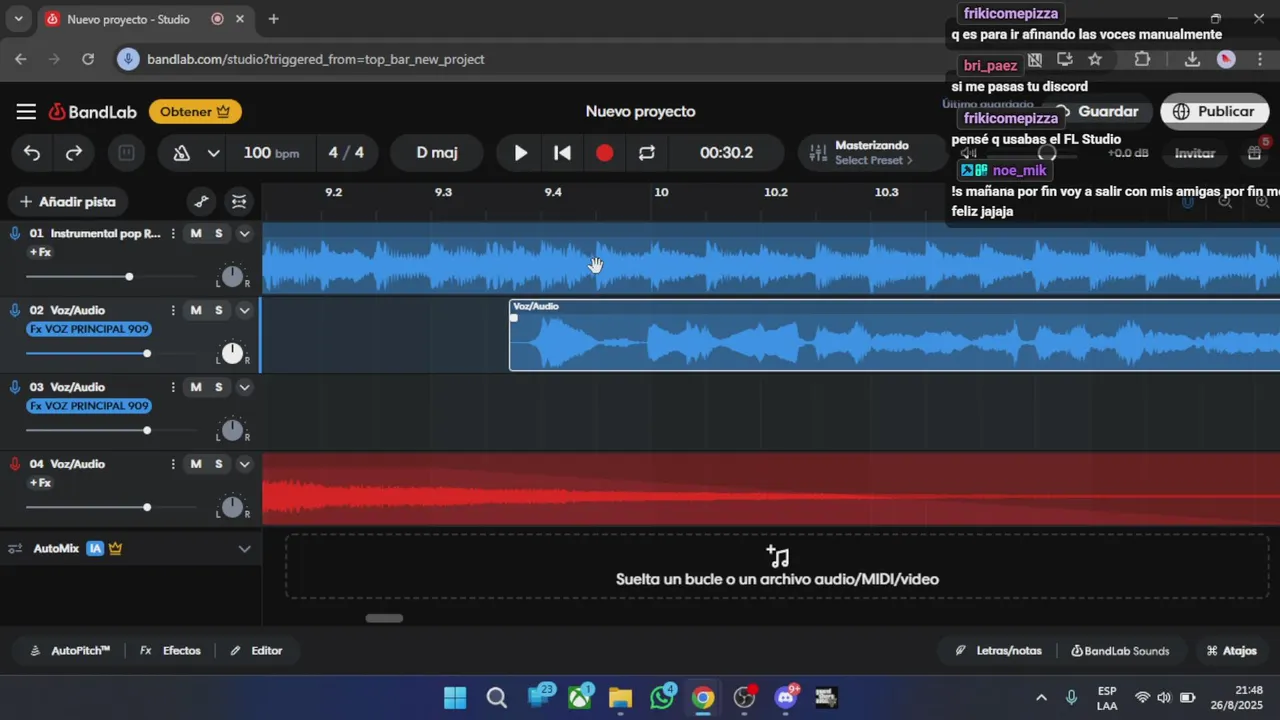This screenshot has width=1280, height=720.
Task: Solo track 01 Instrumental pop
Action: click(219, 233)
